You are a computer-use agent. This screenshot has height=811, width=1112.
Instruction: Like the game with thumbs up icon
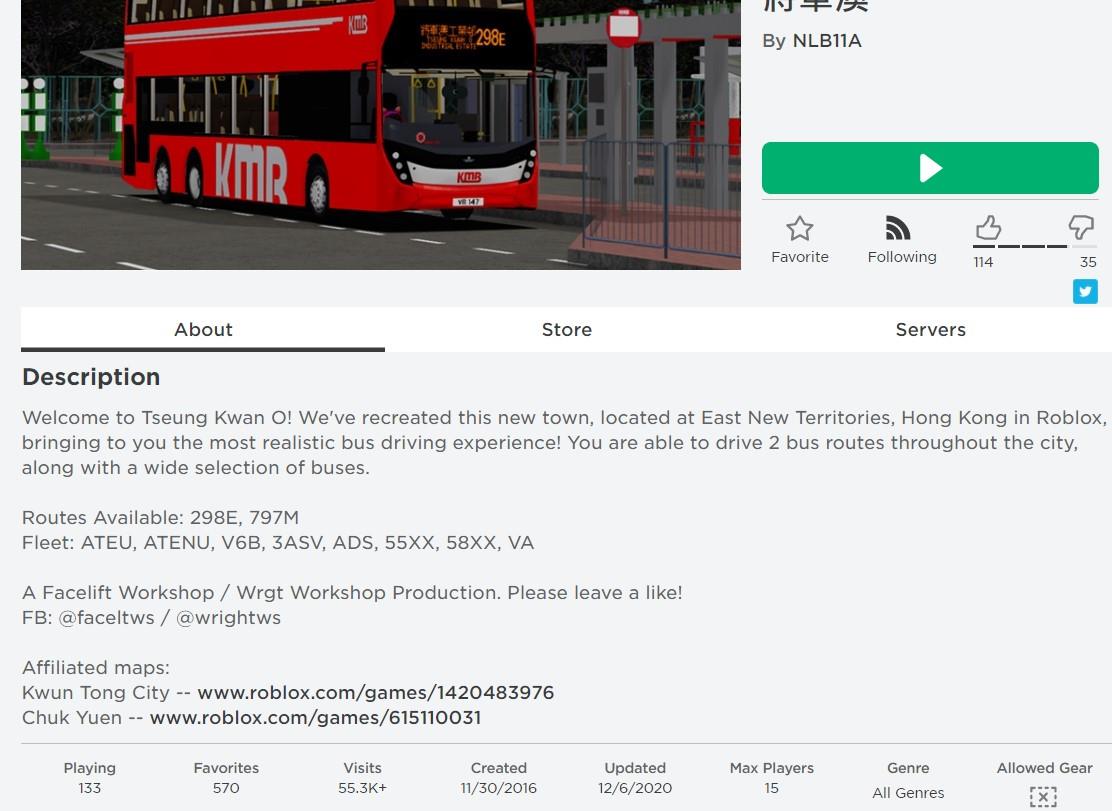click(988, 228)
